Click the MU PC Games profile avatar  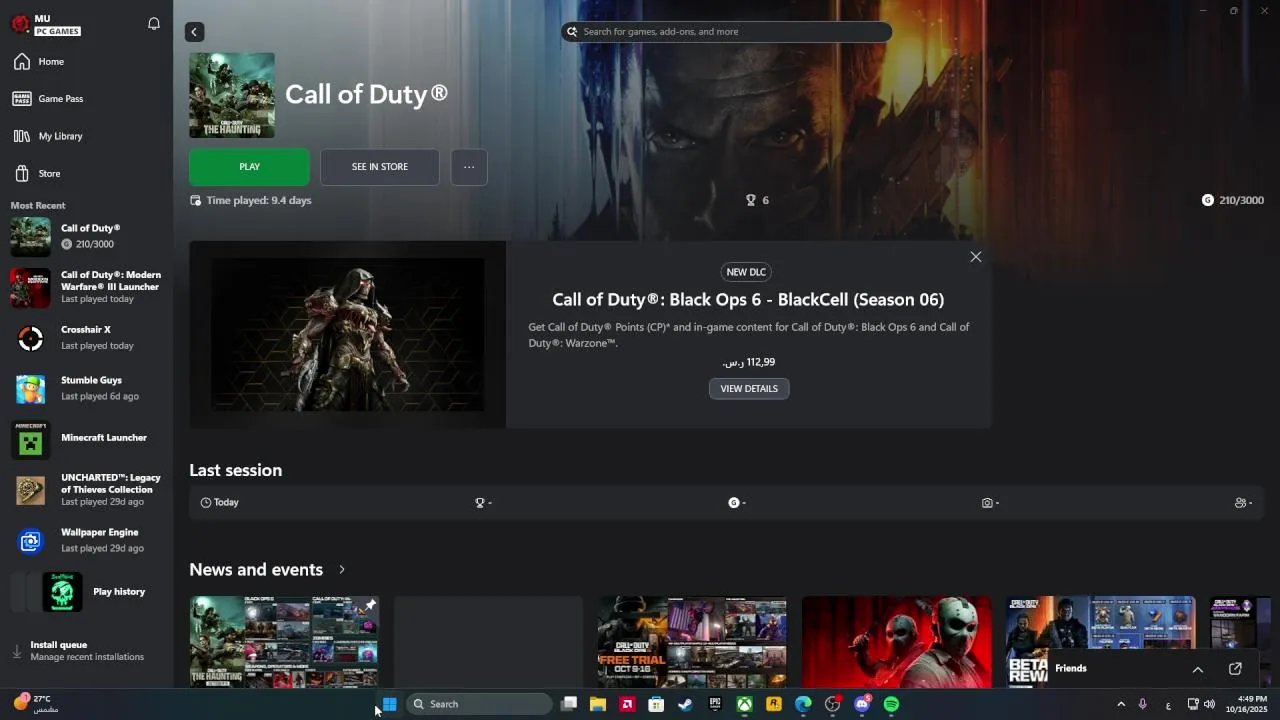tap(20, 24)
